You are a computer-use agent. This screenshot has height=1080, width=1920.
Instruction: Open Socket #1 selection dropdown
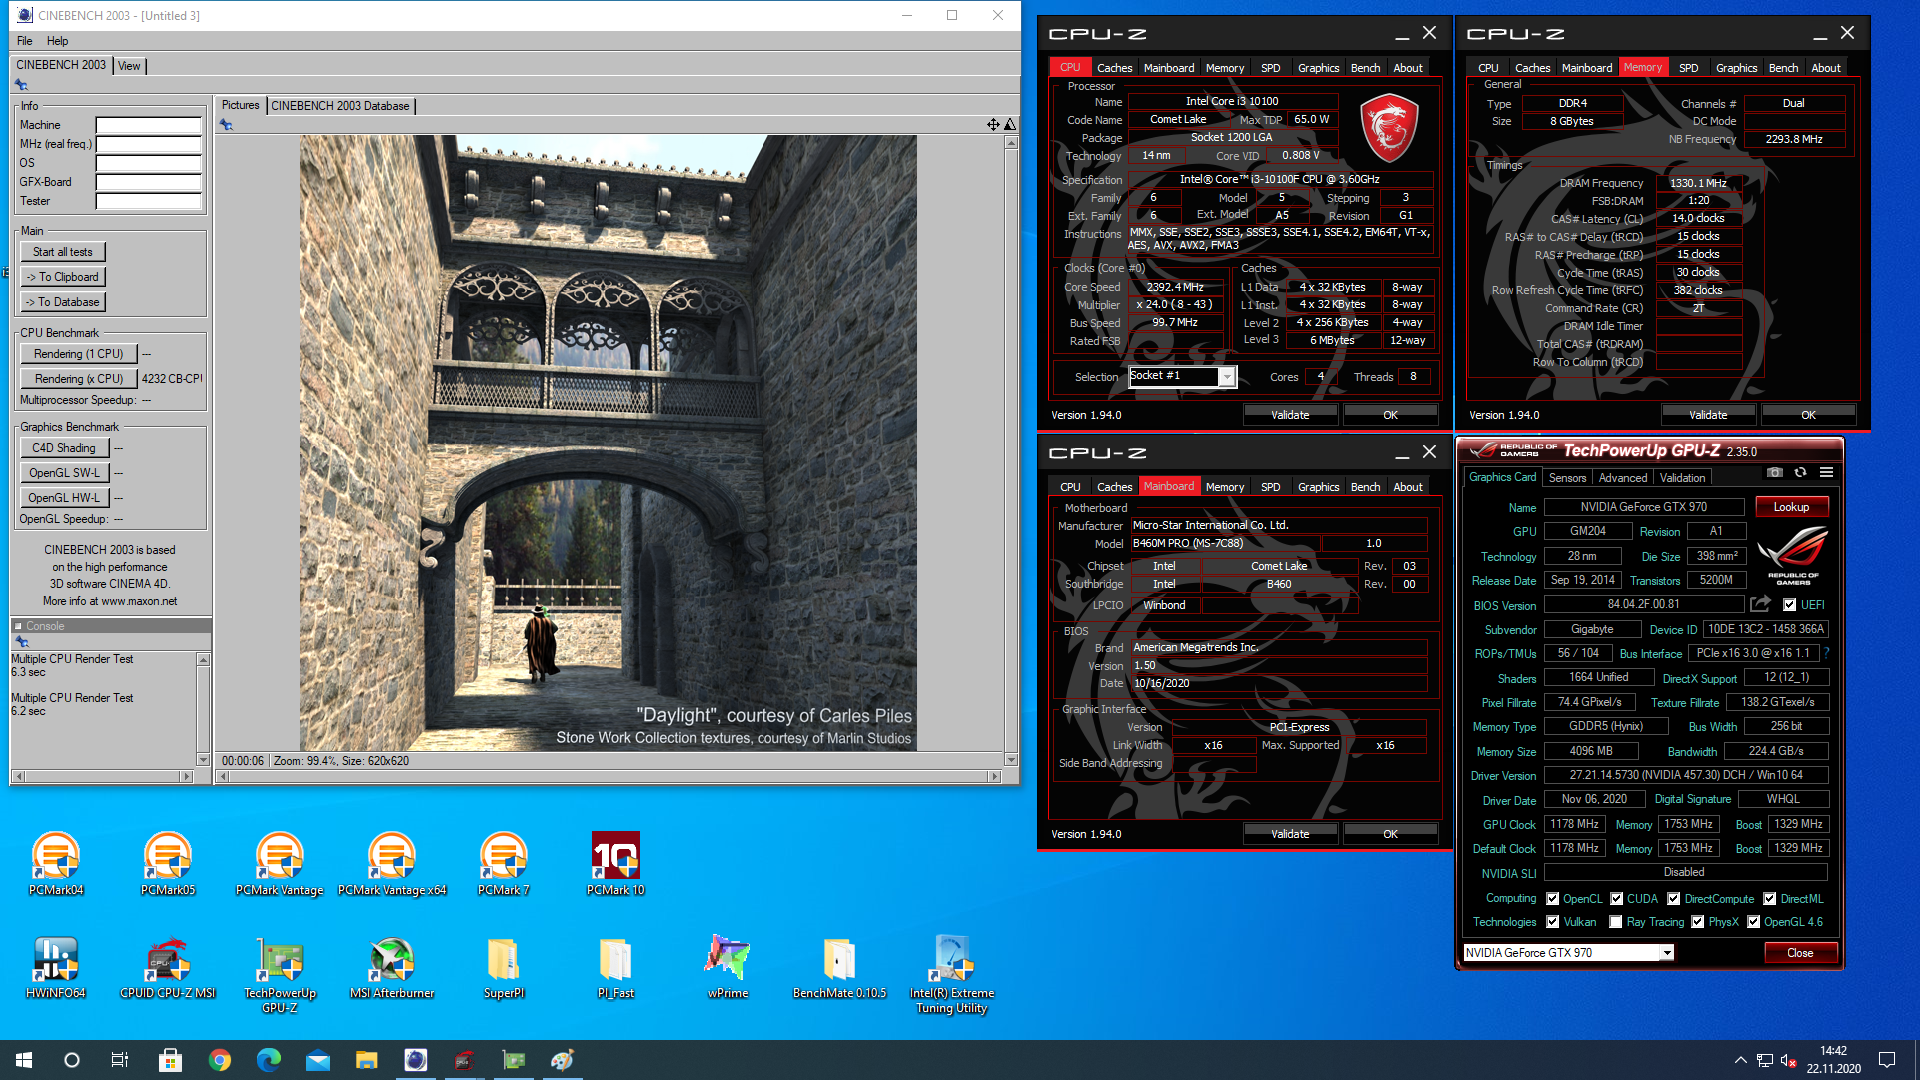click(1226, 377)
